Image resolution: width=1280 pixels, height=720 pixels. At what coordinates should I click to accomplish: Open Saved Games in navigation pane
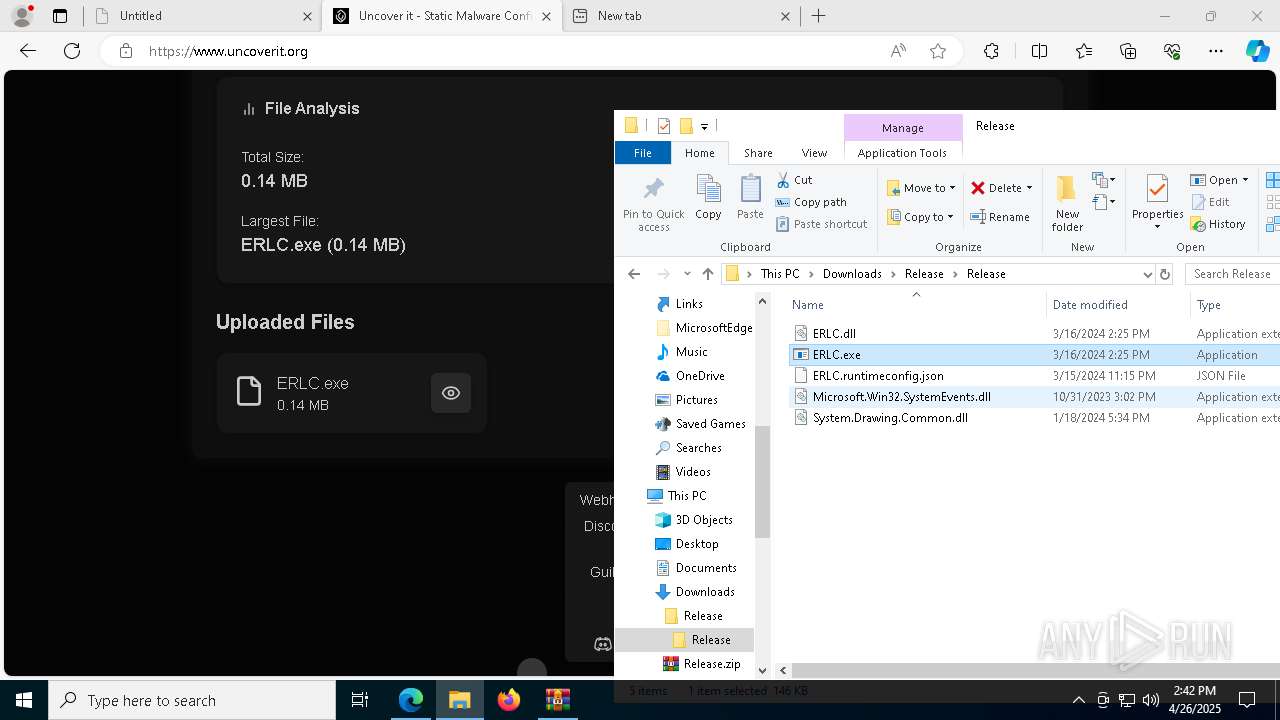[x=710, y=424]
